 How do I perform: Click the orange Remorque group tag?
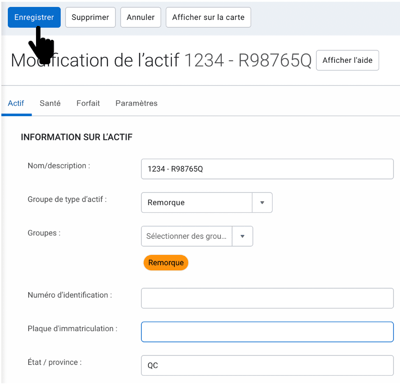pyautogui.click(x=166, y=263)
